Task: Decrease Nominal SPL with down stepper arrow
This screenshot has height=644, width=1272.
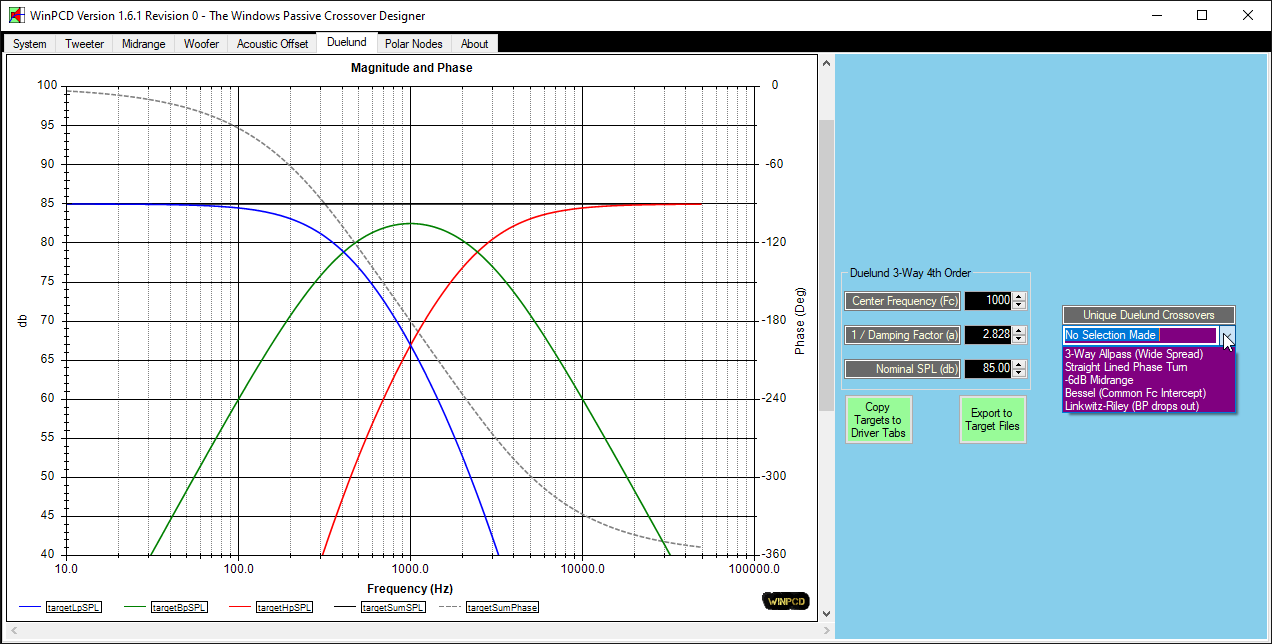Action: (1019, 373)
